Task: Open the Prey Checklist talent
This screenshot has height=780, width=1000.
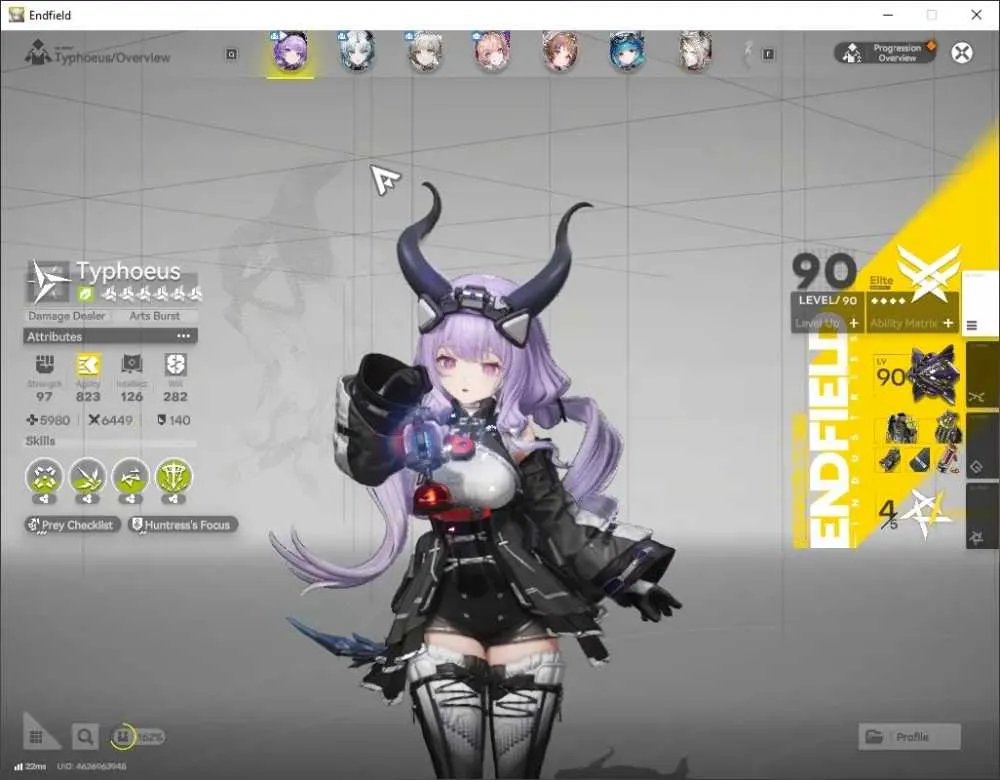Action: (x=72, y=525)
